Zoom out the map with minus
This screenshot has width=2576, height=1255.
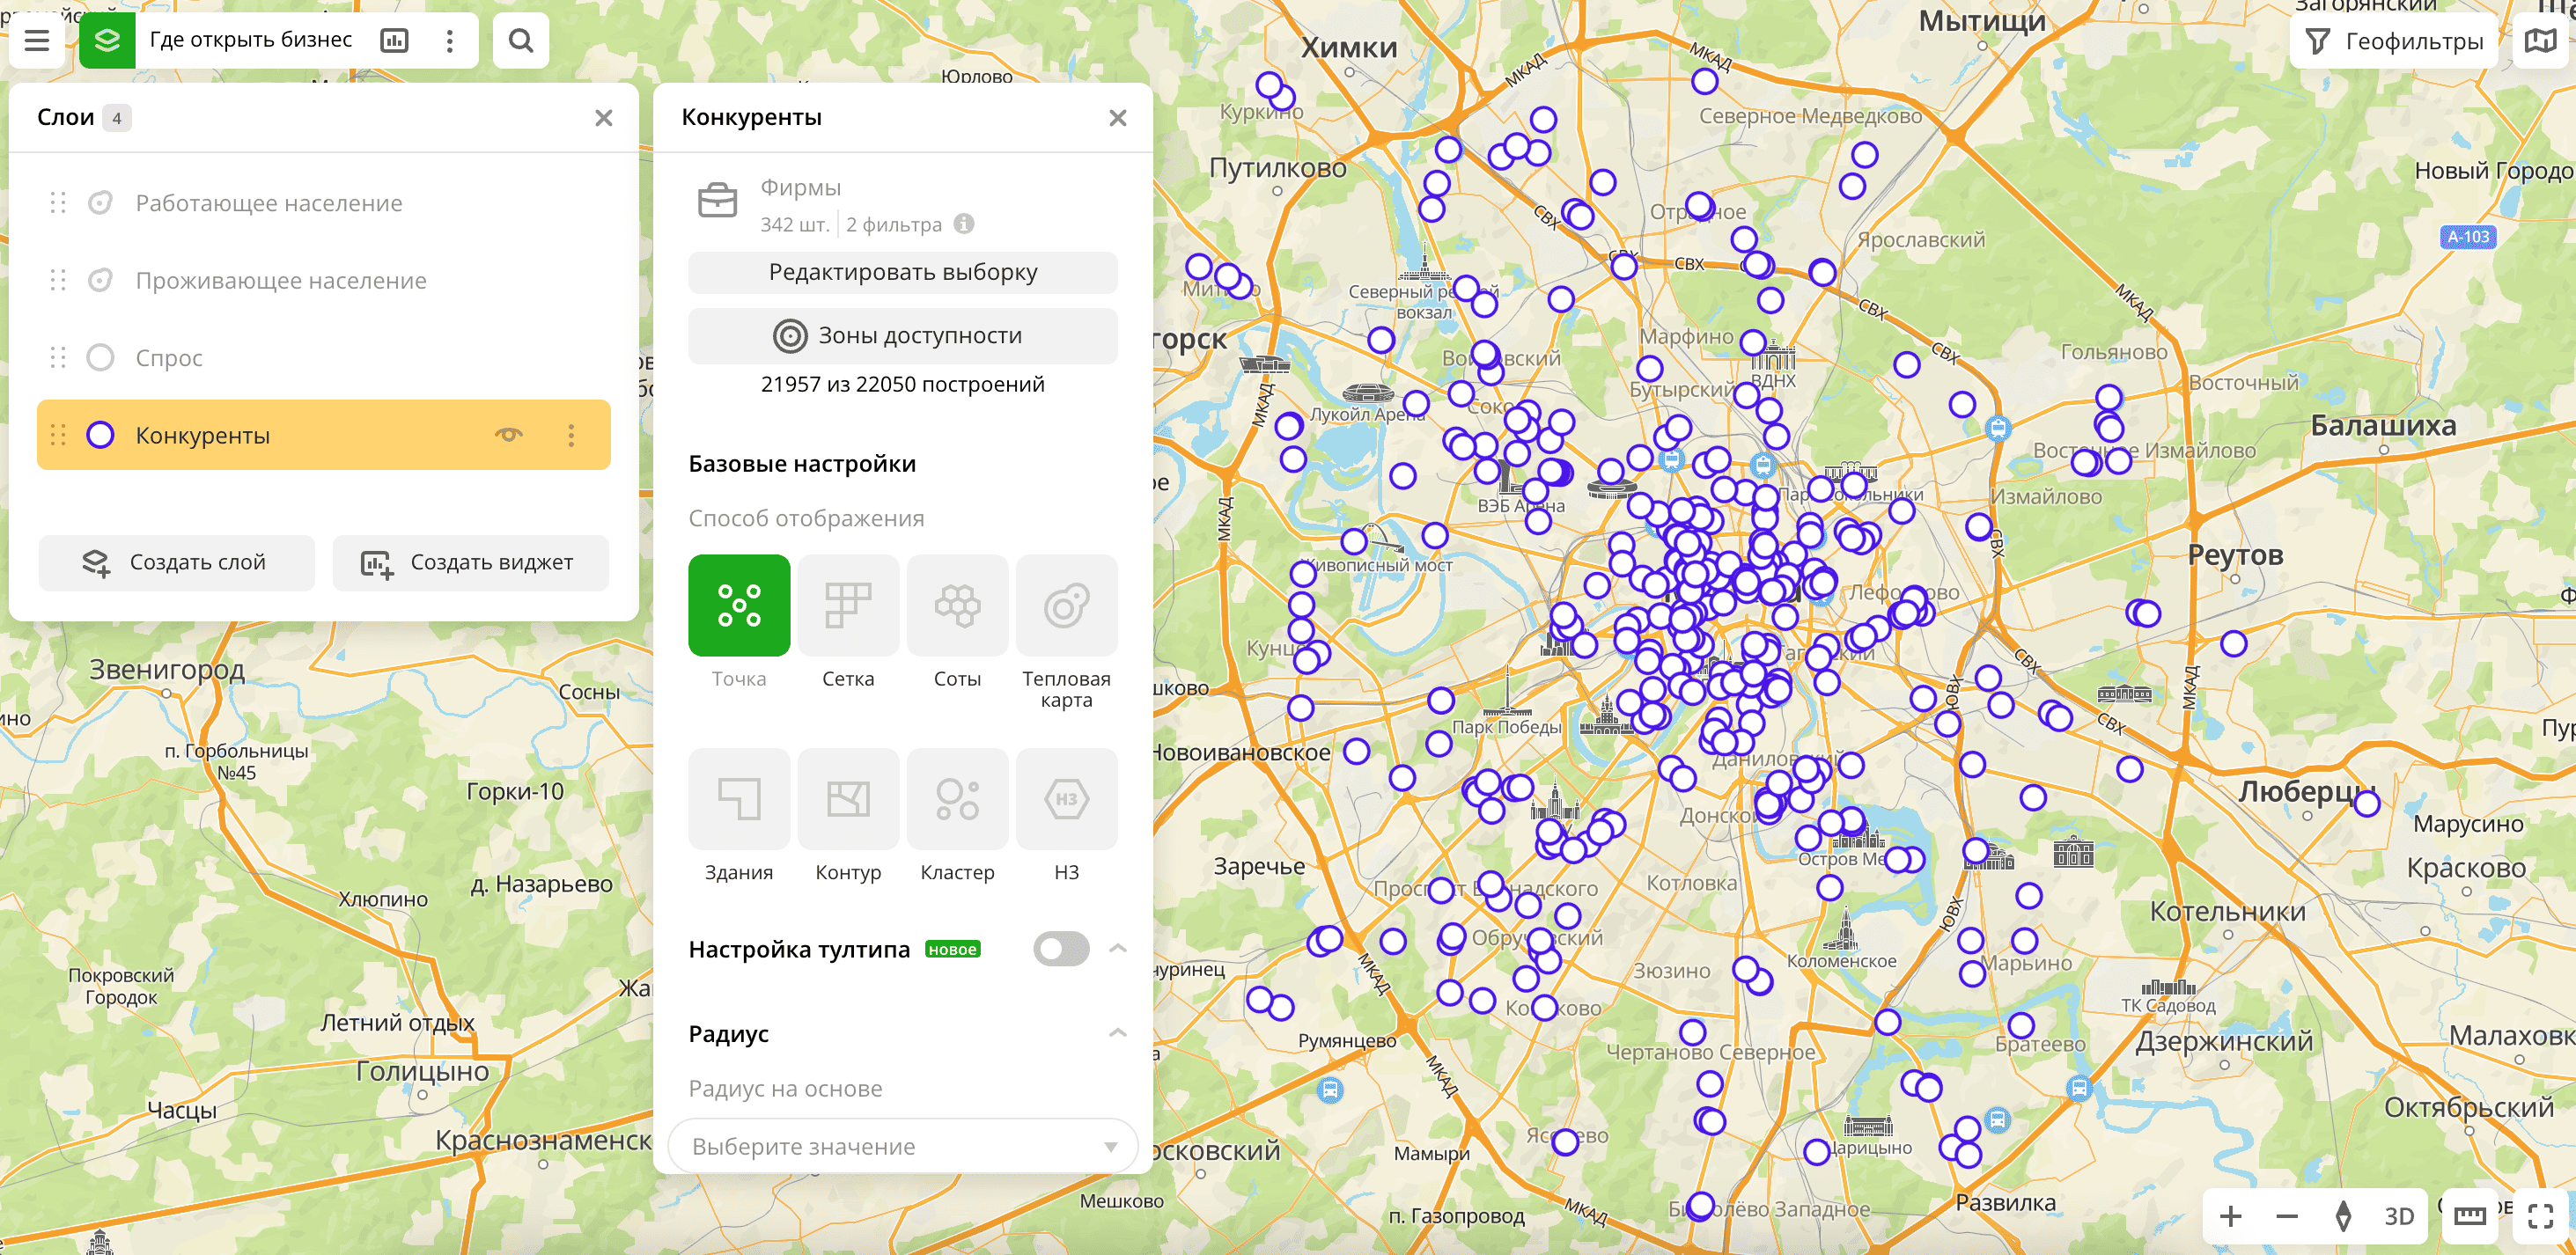pyautogui.click(x=2286, y=1216)
